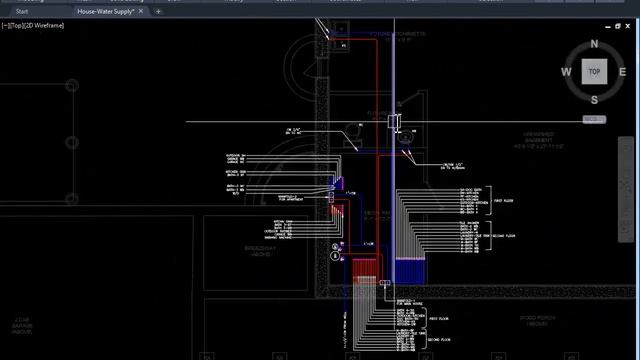Click N on the ViewCube compass
Image resolution: width=640 pixels, height=360 pixels.
click(594, 44)
